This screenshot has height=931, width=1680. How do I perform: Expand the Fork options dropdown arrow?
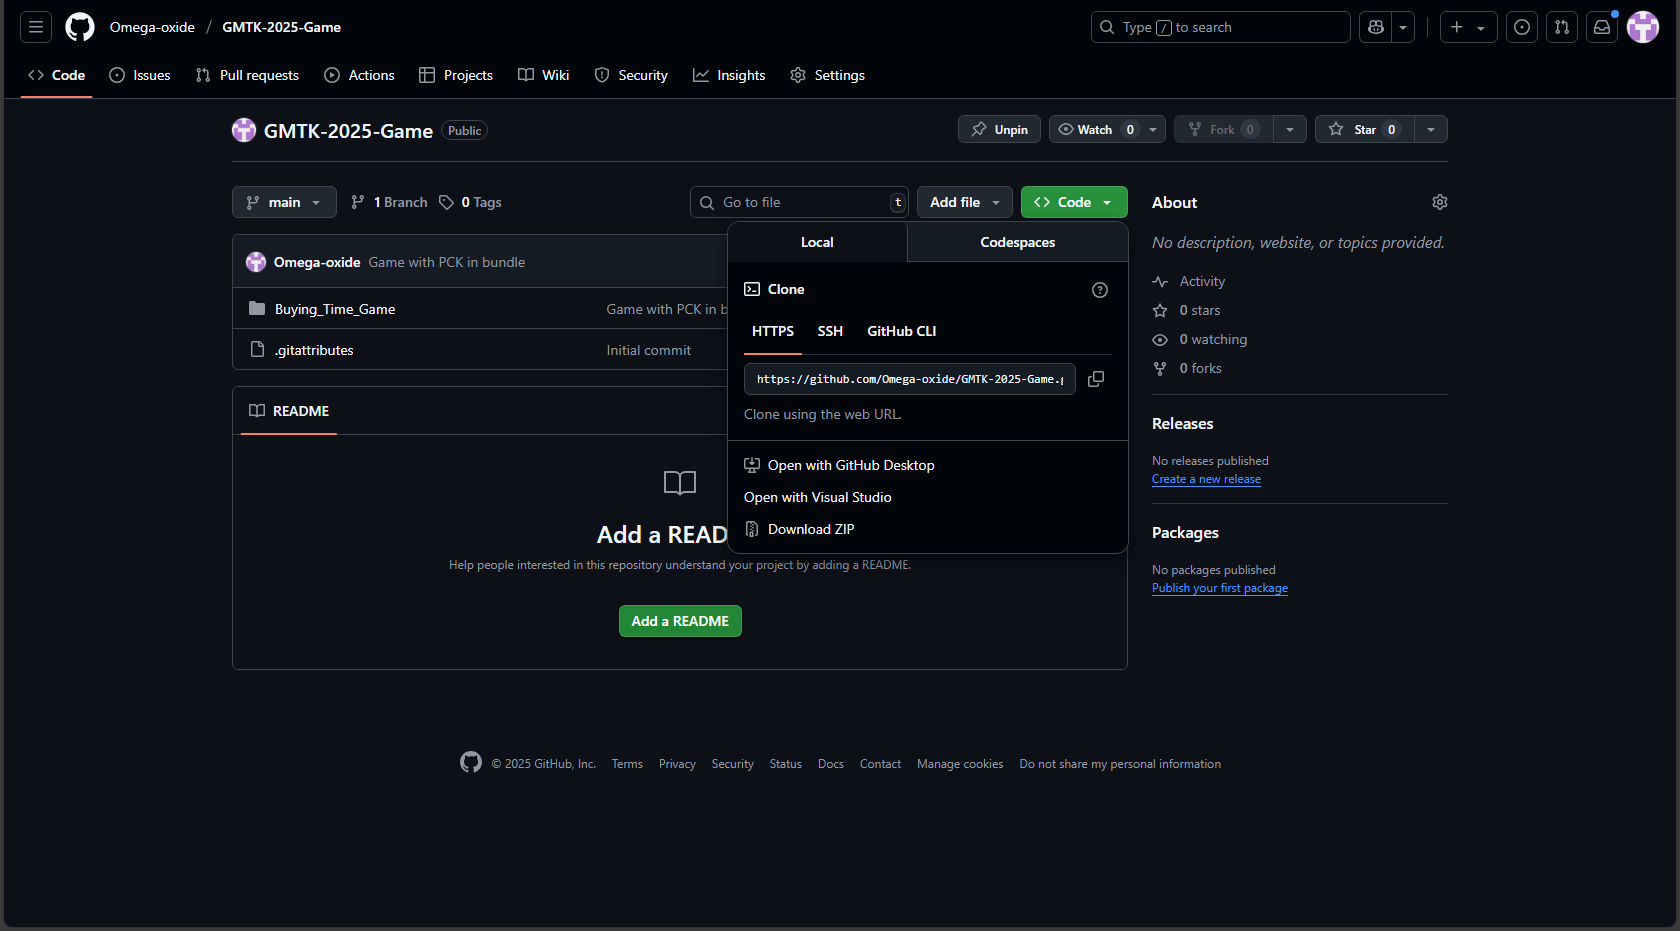(x=1290, y=129)
